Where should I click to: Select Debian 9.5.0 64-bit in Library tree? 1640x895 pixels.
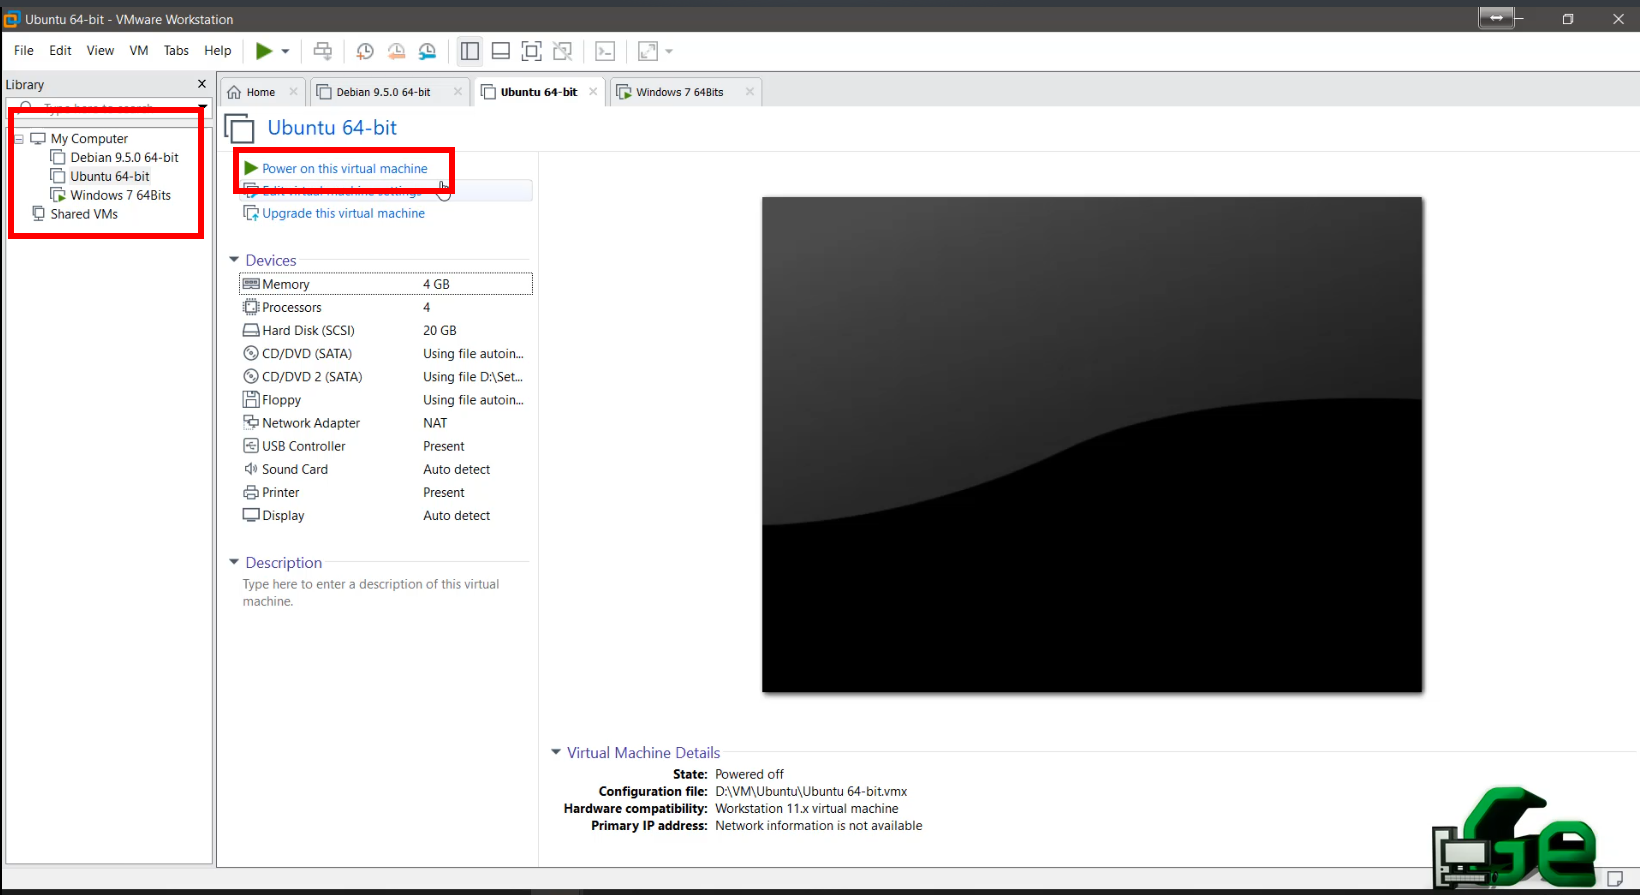coord(124,158)
